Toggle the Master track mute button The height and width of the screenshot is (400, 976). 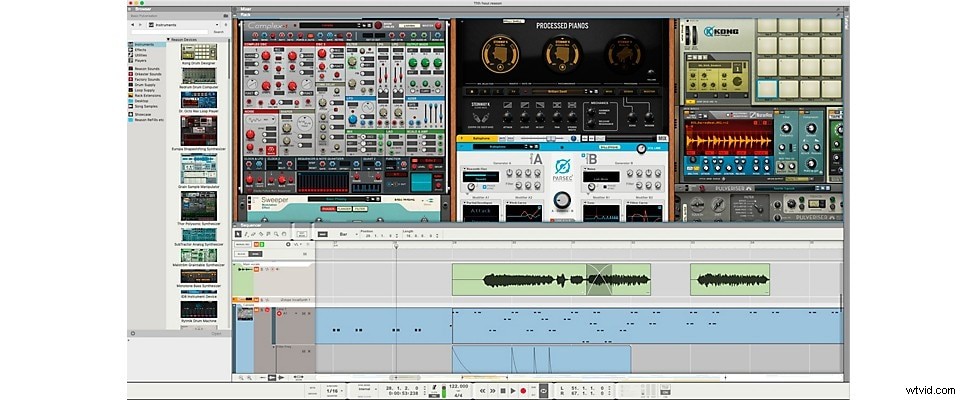(x=256, y=244)
